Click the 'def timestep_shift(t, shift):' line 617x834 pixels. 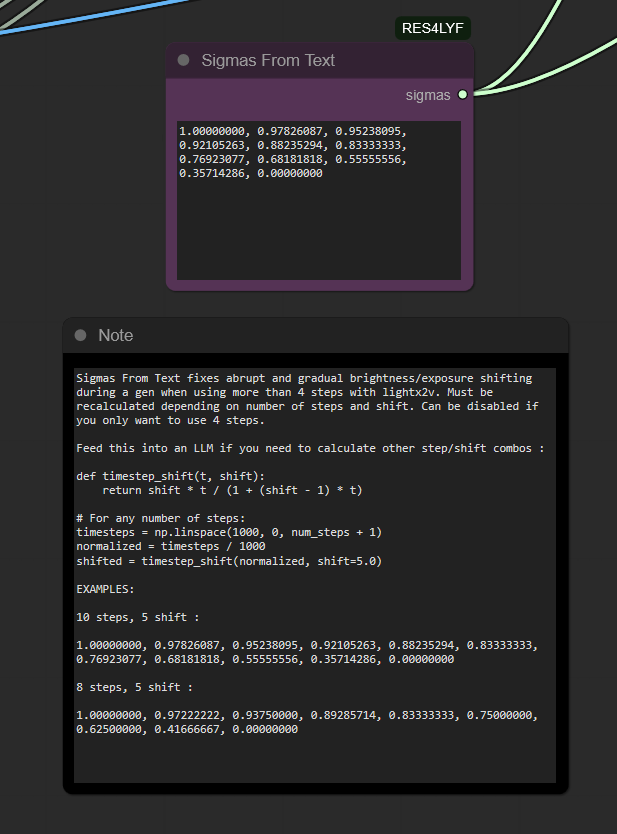pos(170,476)
